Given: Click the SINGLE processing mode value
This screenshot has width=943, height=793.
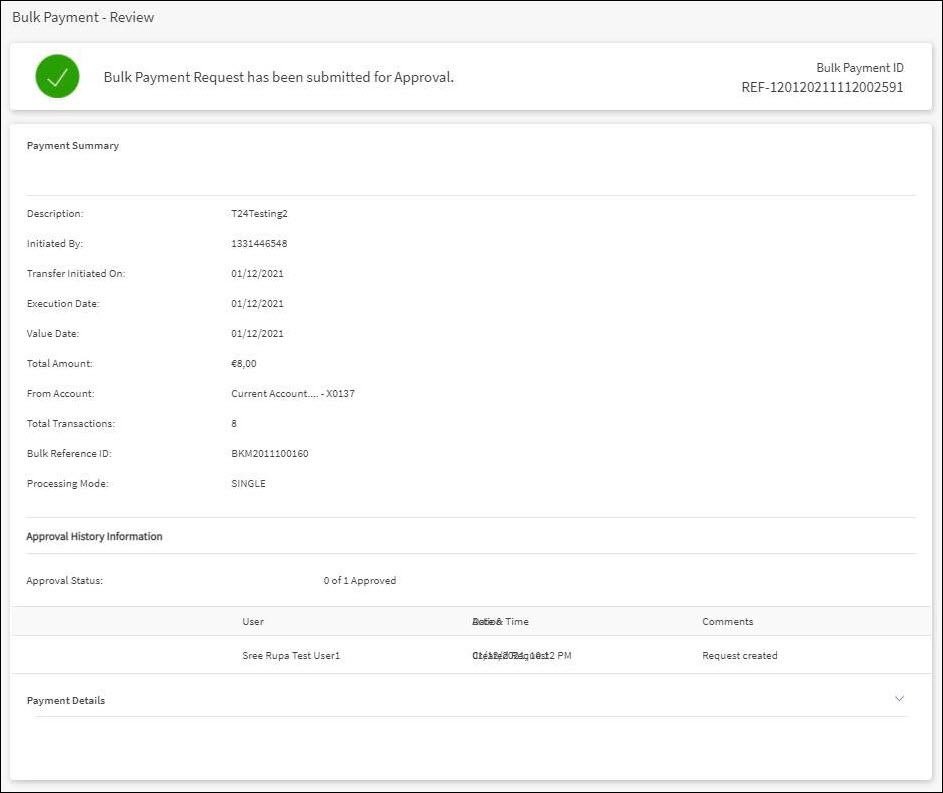Looking at the screenshot, I should (x=248, y=483).
